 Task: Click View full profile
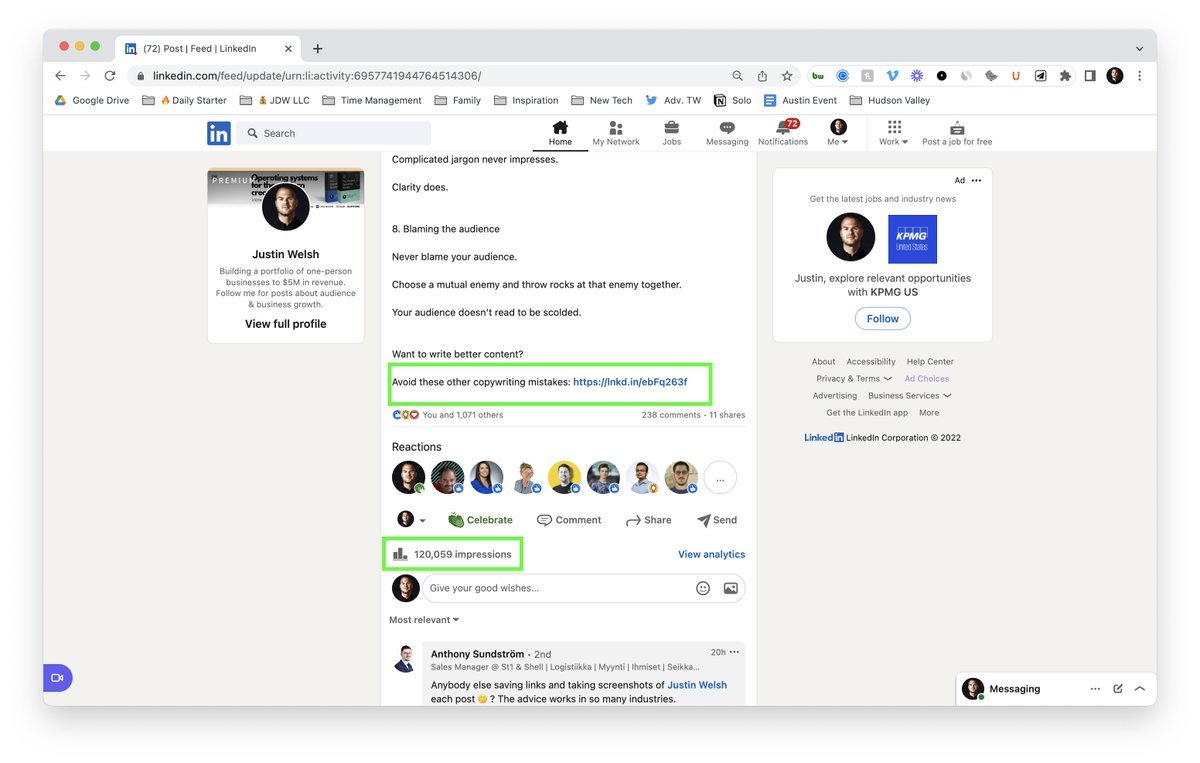tap(286, 324)
